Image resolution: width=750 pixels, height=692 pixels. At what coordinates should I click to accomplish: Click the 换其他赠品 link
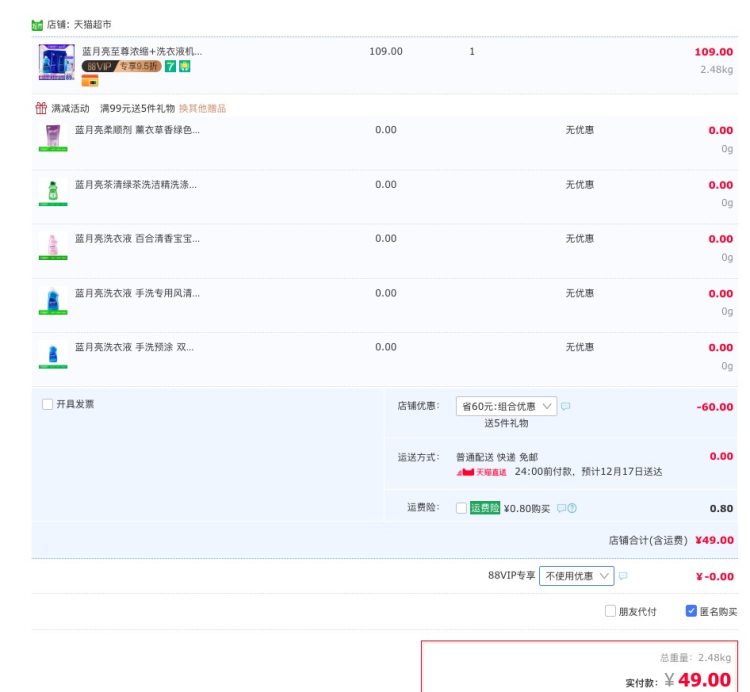pyautogui.click(x=202, y=109)
